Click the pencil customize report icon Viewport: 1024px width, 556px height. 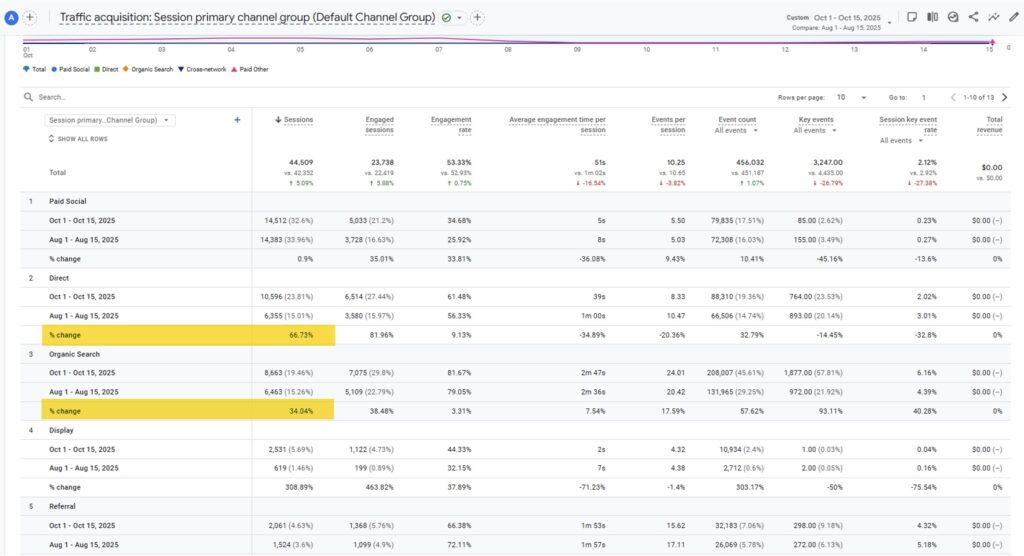pyautogui.click(x=1014, y=17)
